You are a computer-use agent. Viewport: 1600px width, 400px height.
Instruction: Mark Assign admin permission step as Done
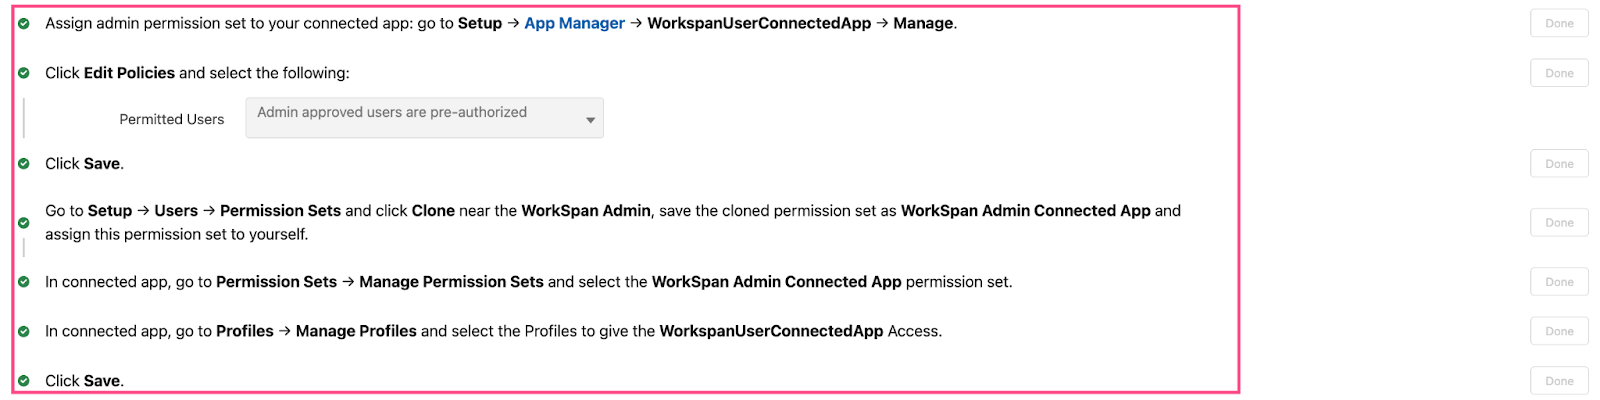click(x=1559, y=23)
